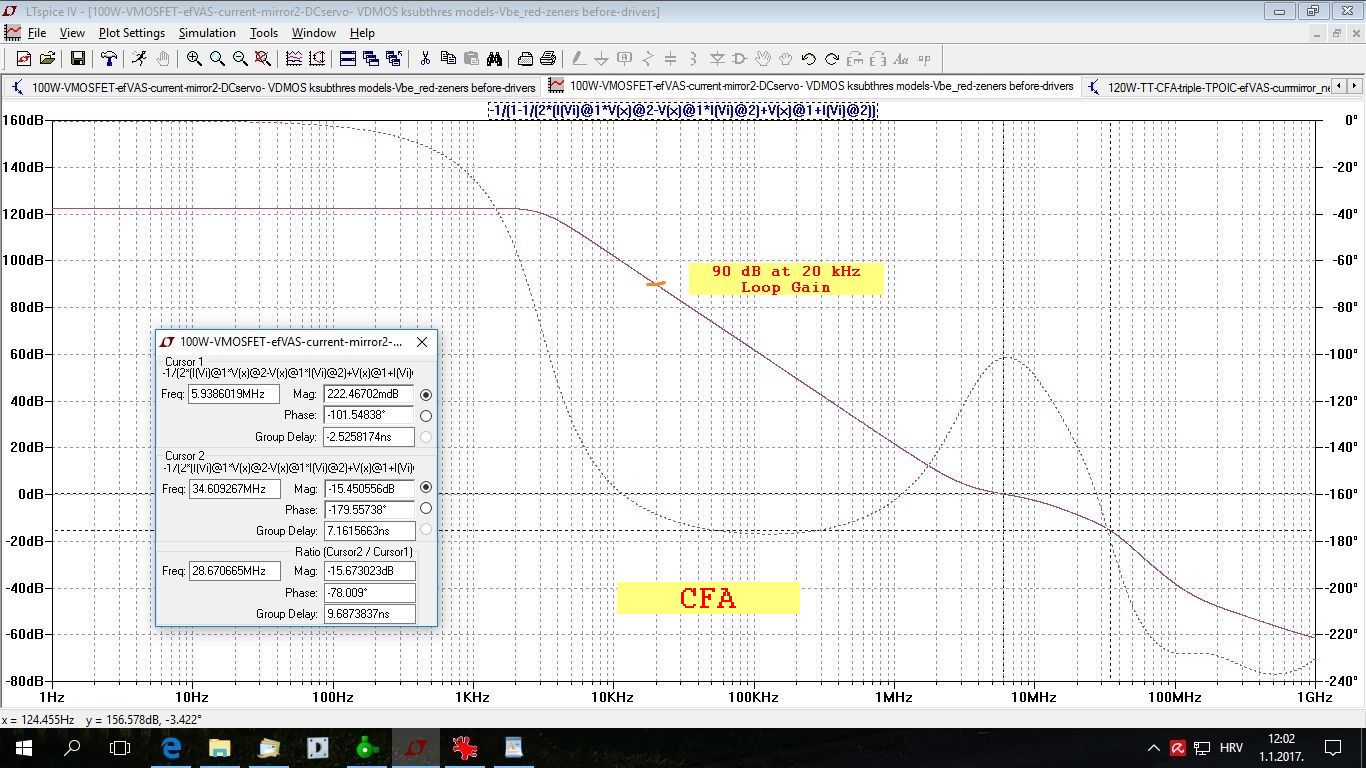Click the taskbar clock showing 12:02
This screenshot has height=768, width=1366.
pyautogui.click(x=1282, y=747)
